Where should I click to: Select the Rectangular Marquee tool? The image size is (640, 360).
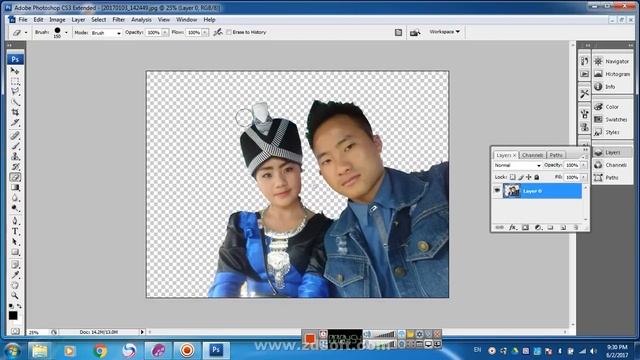(15, 81)
